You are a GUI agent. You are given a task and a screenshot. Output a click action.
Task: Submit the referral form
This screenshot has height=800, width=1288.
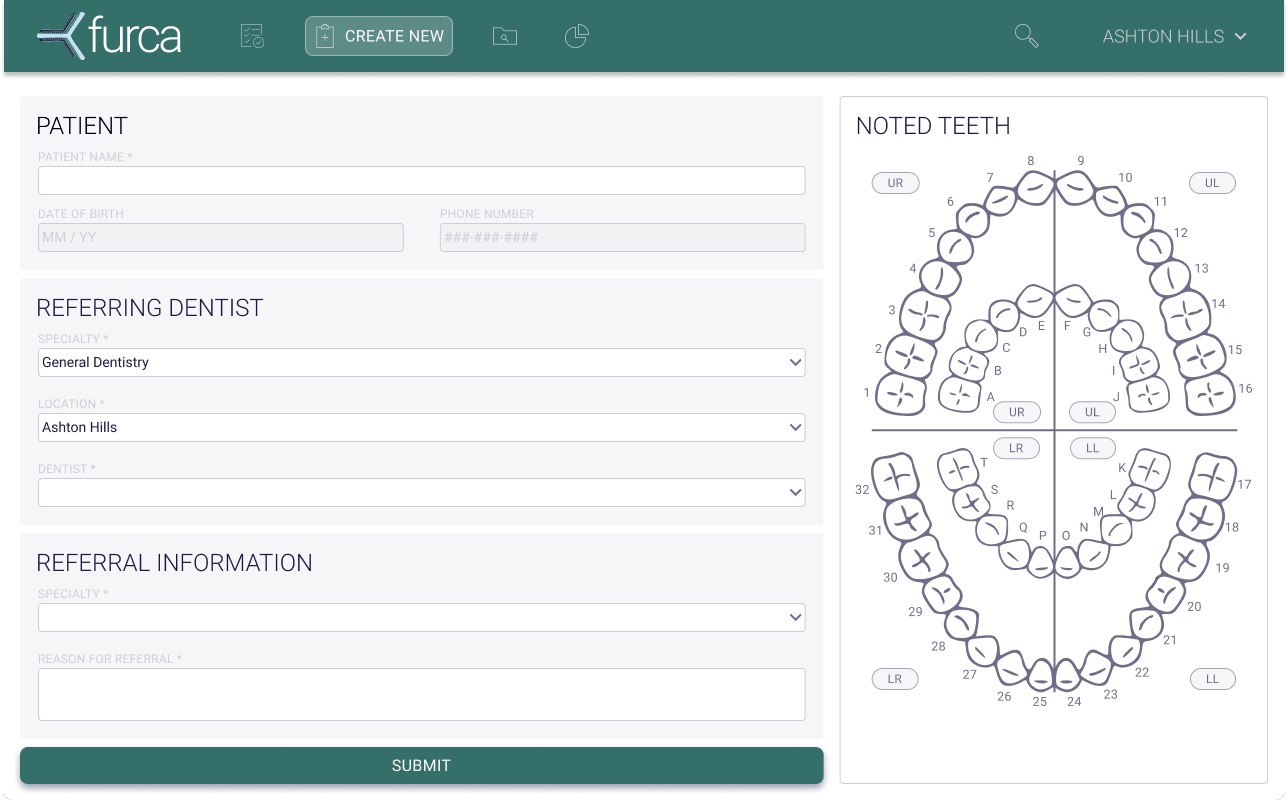(421, 765)
